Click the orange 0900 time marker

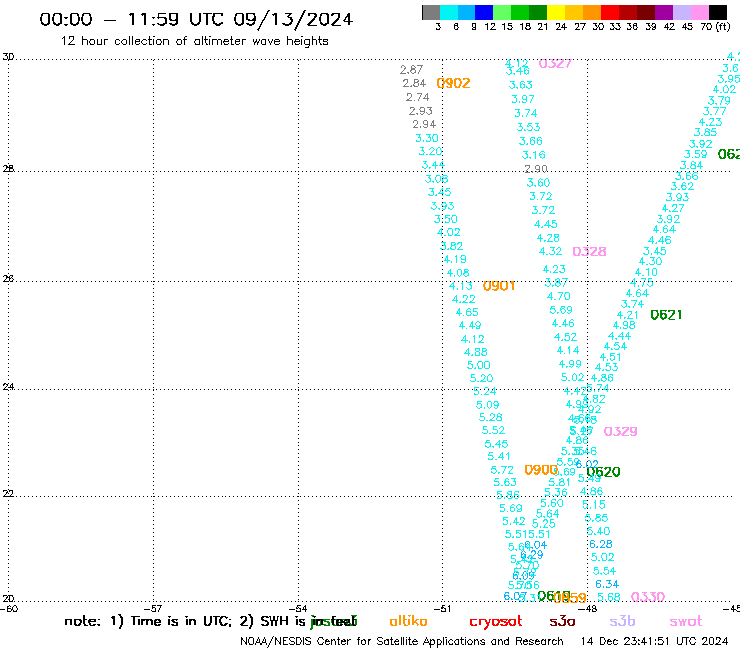click(x=541, y=470)
